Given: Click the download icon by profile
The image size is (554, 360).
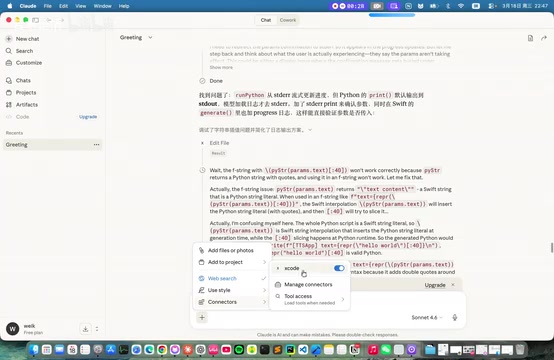Looking at the screenshot, I should 85,329.
